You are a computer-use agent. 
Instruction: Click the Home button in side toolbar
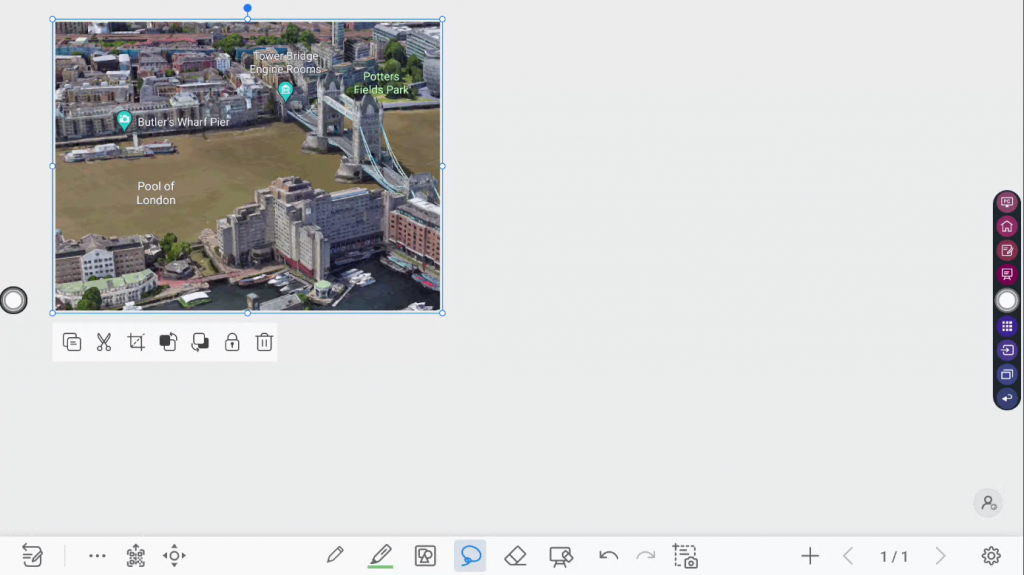coord(1007,226)
